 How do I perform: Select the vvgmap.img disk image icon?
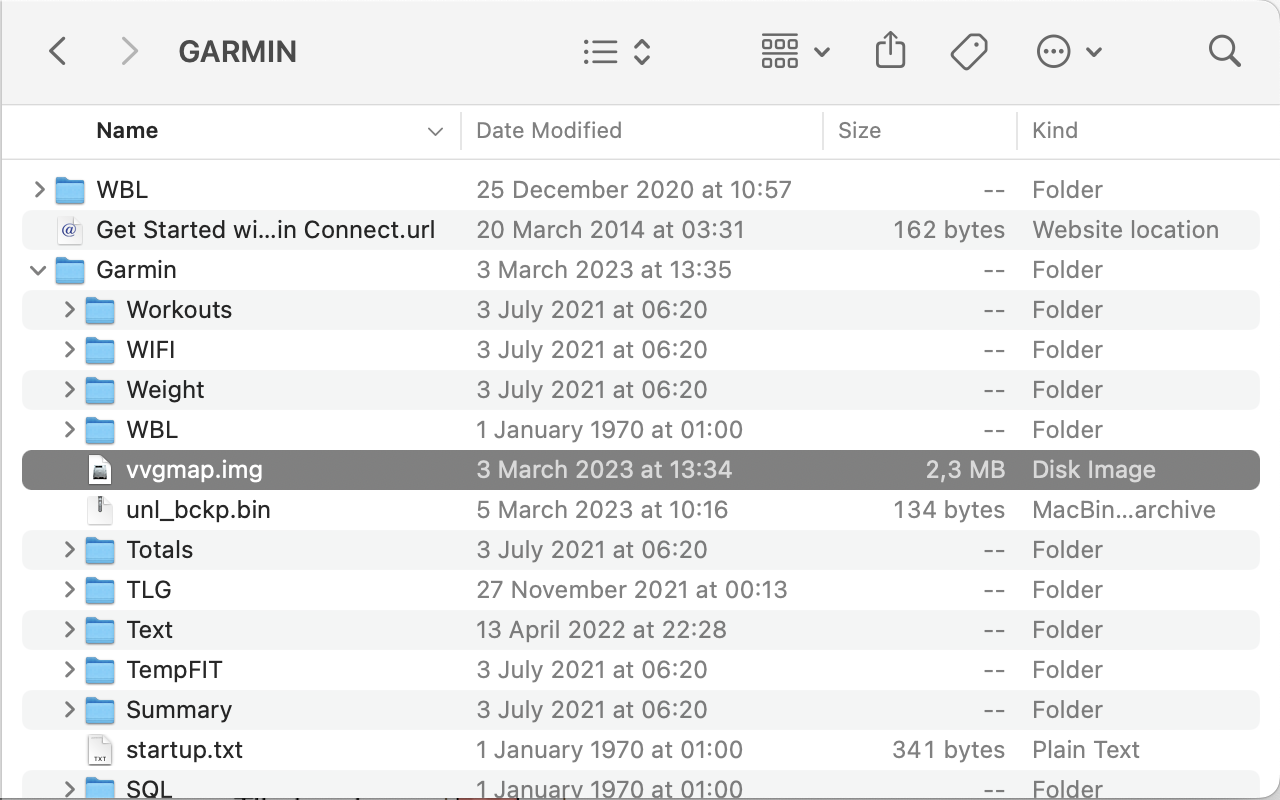click(x=100, y=470)
